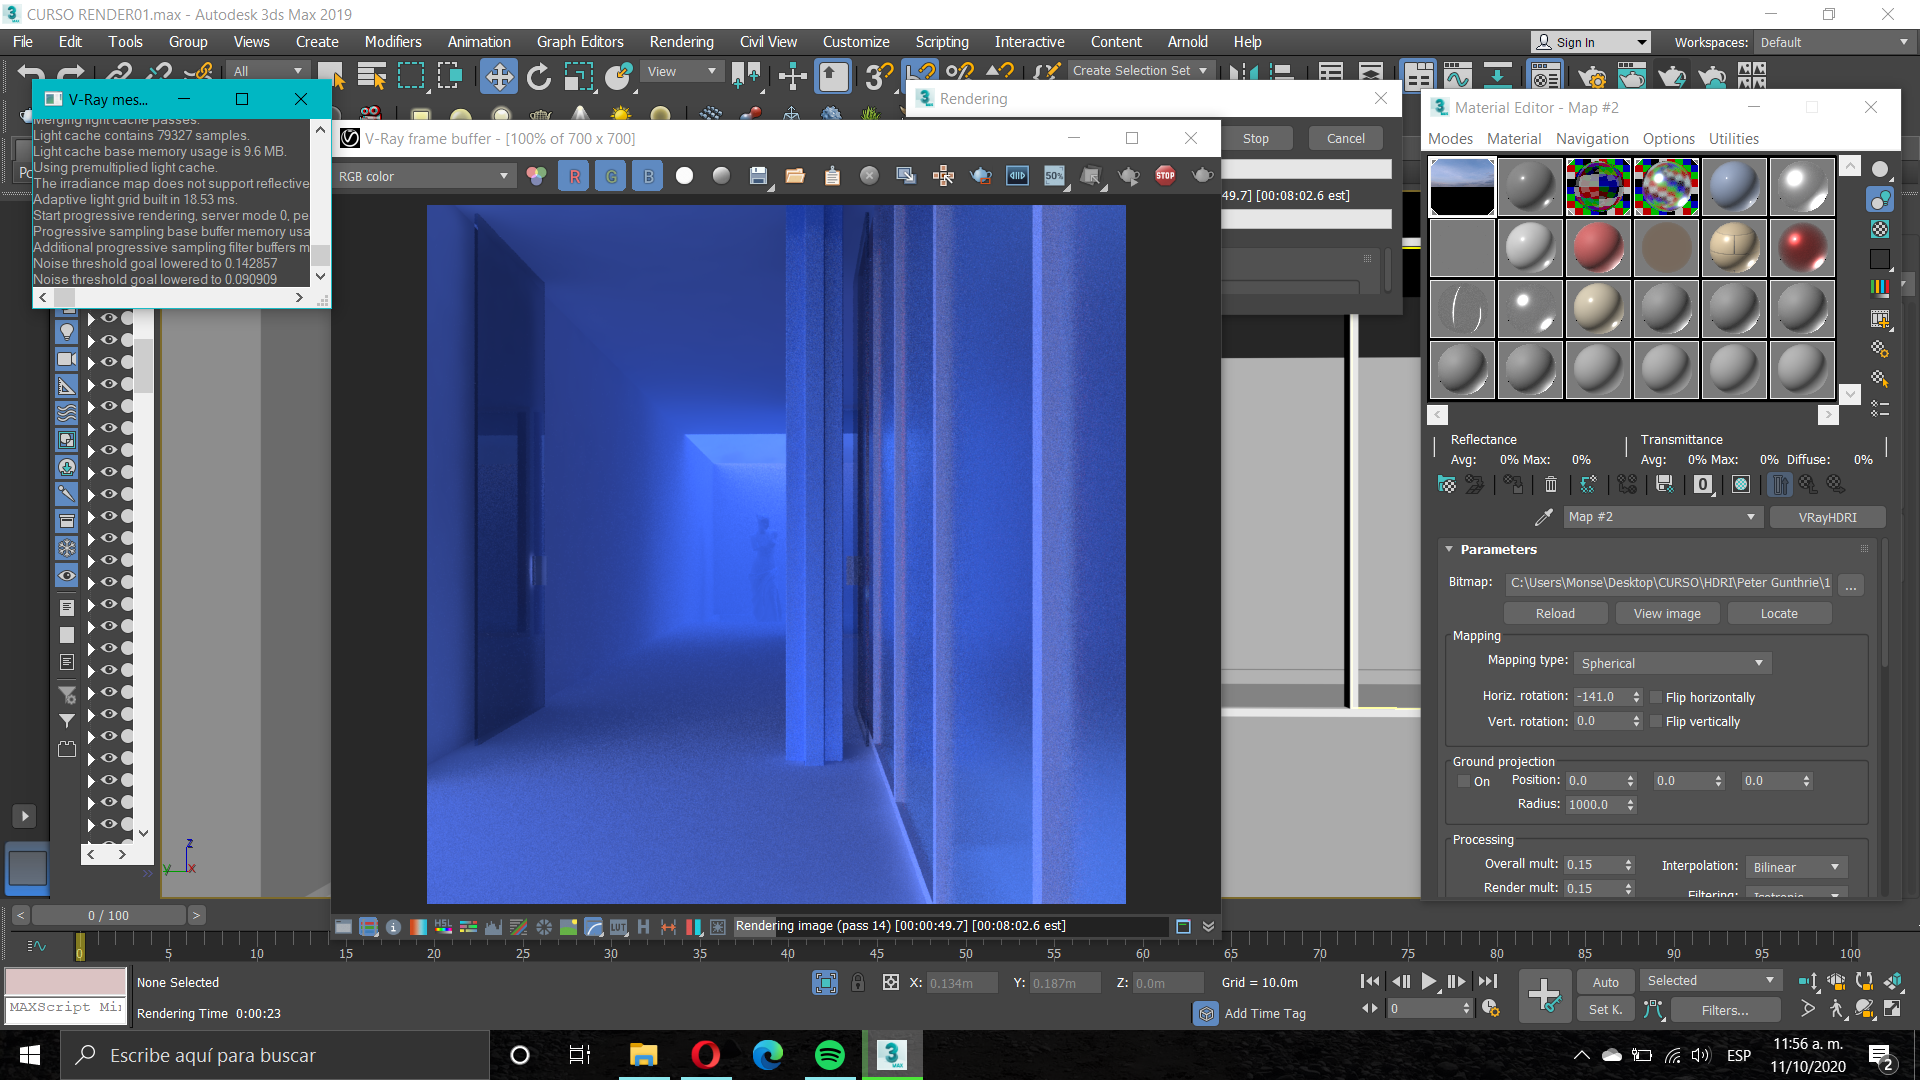Open the Spherical mapping type dropdown
1920x1080 pixels.
pyautogui.click(x=1672, y=663)
